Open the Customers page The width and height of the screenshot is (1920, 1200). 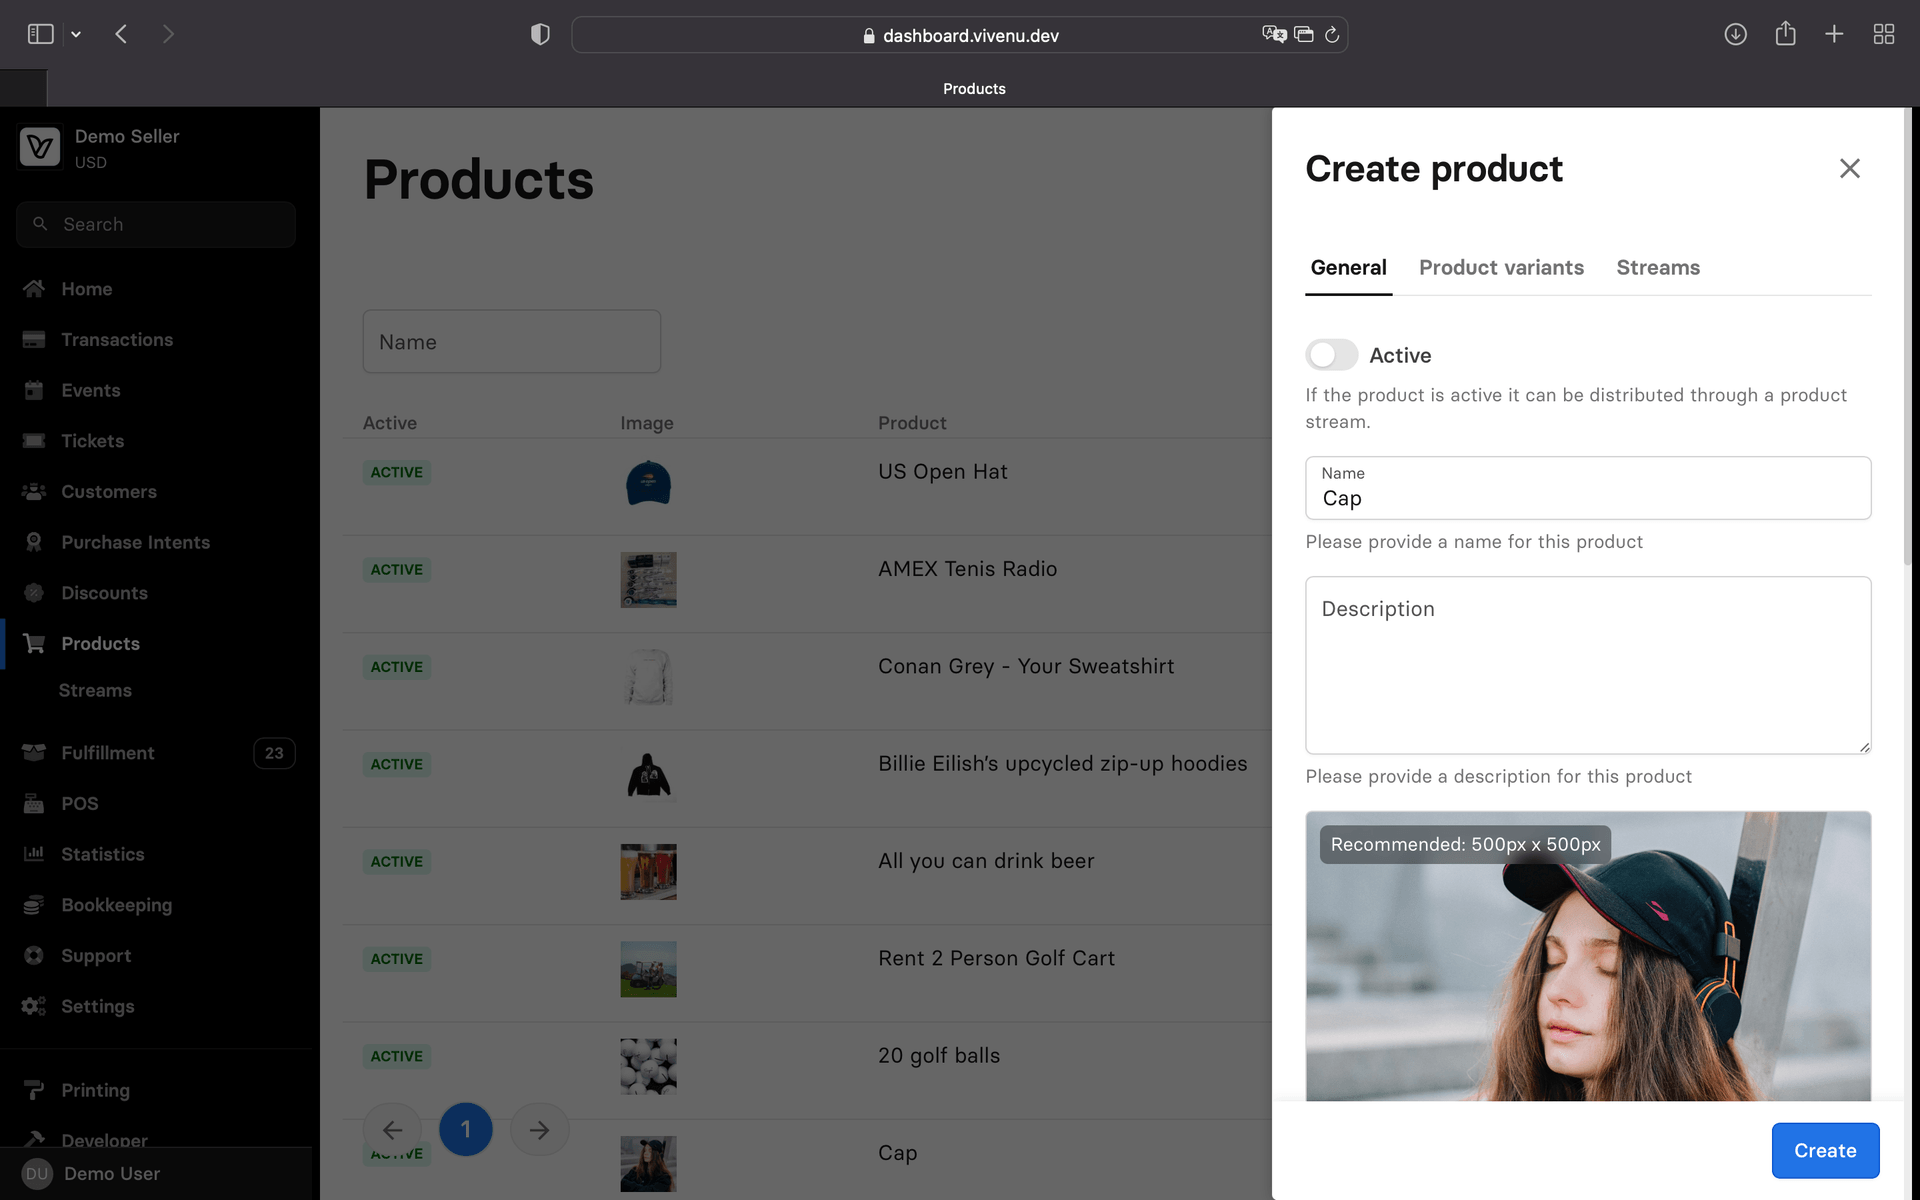(x=108, y=492)
